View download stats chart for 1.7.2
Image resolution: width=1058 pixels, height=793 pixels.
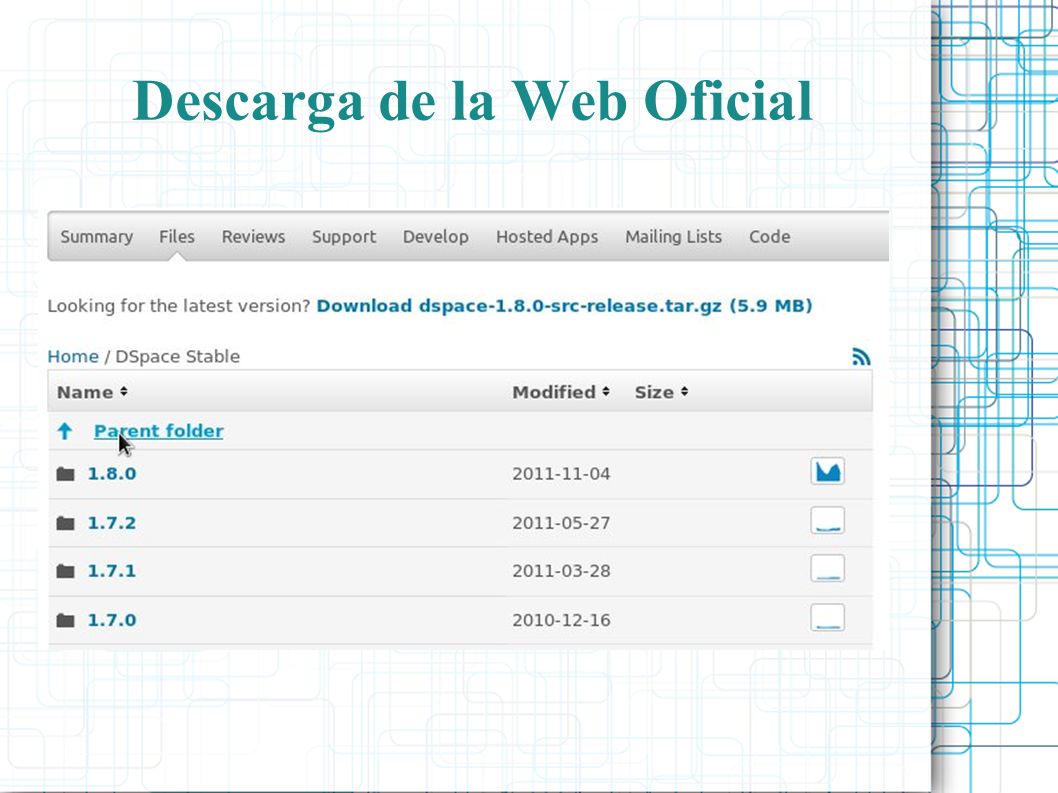(x=828, y=520)
